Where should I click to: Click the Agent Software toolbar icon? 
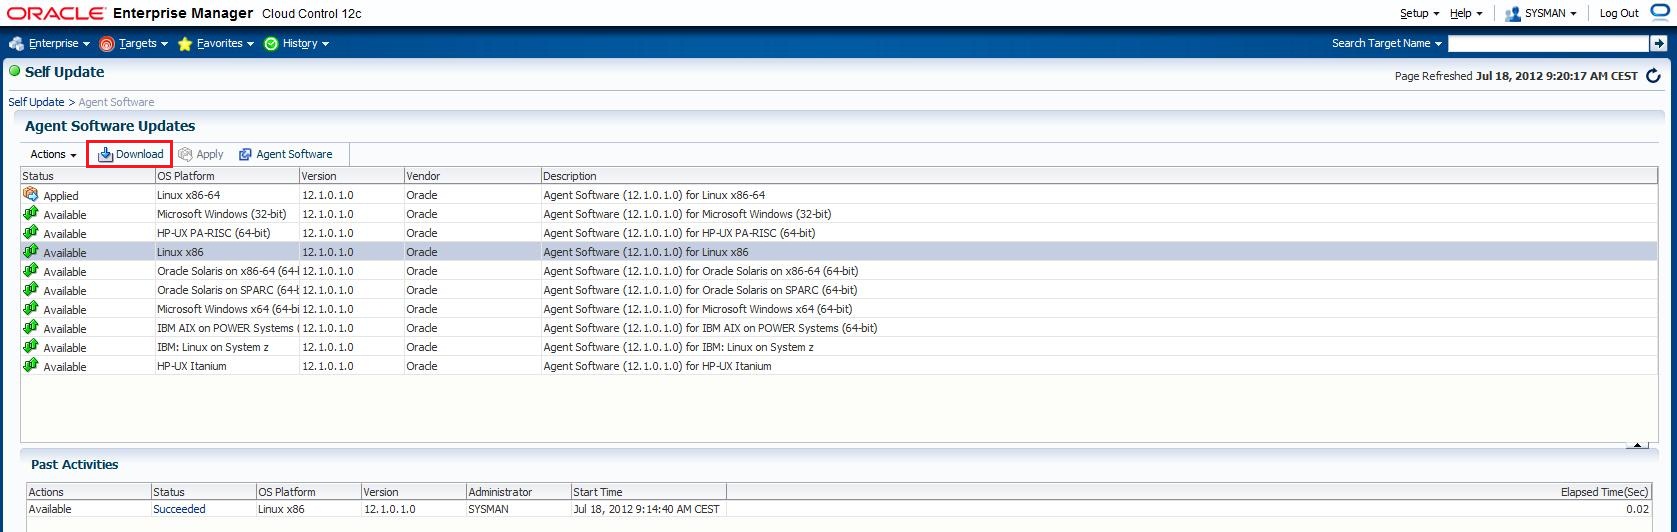coord(245,154)
